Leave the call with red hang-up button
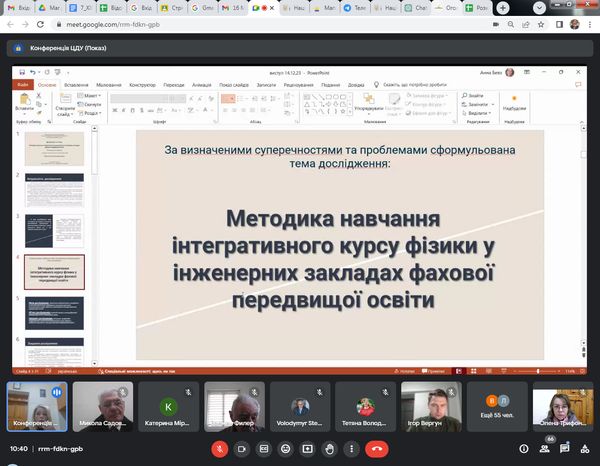 pos(377,449)
